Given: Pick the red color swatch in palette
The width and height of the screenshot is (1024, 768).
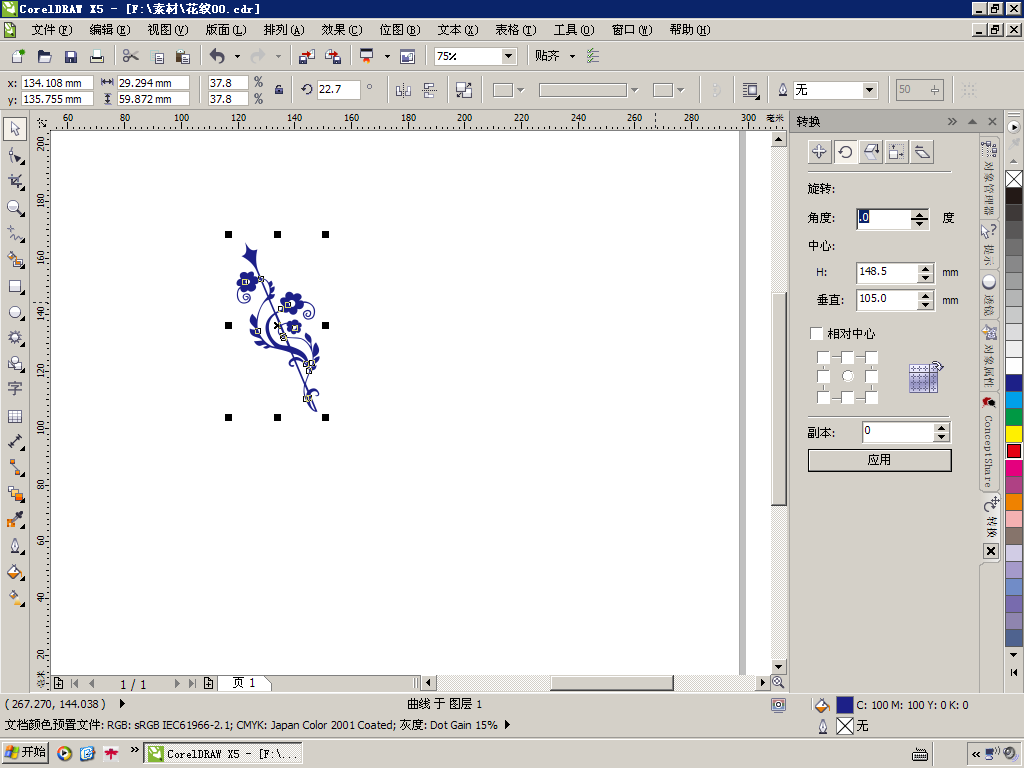Looking at the screenshot, I should point(1014,451).
